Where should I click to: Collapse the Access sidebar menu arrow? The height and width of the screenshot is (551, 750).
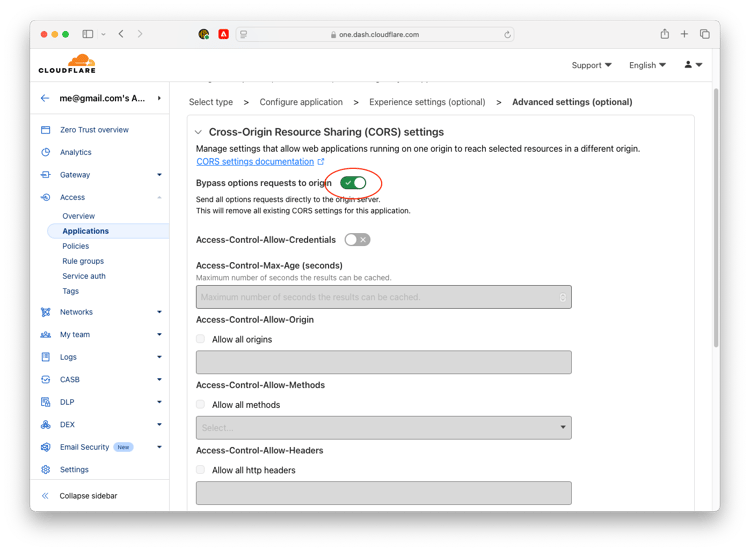tap(159, 197)
